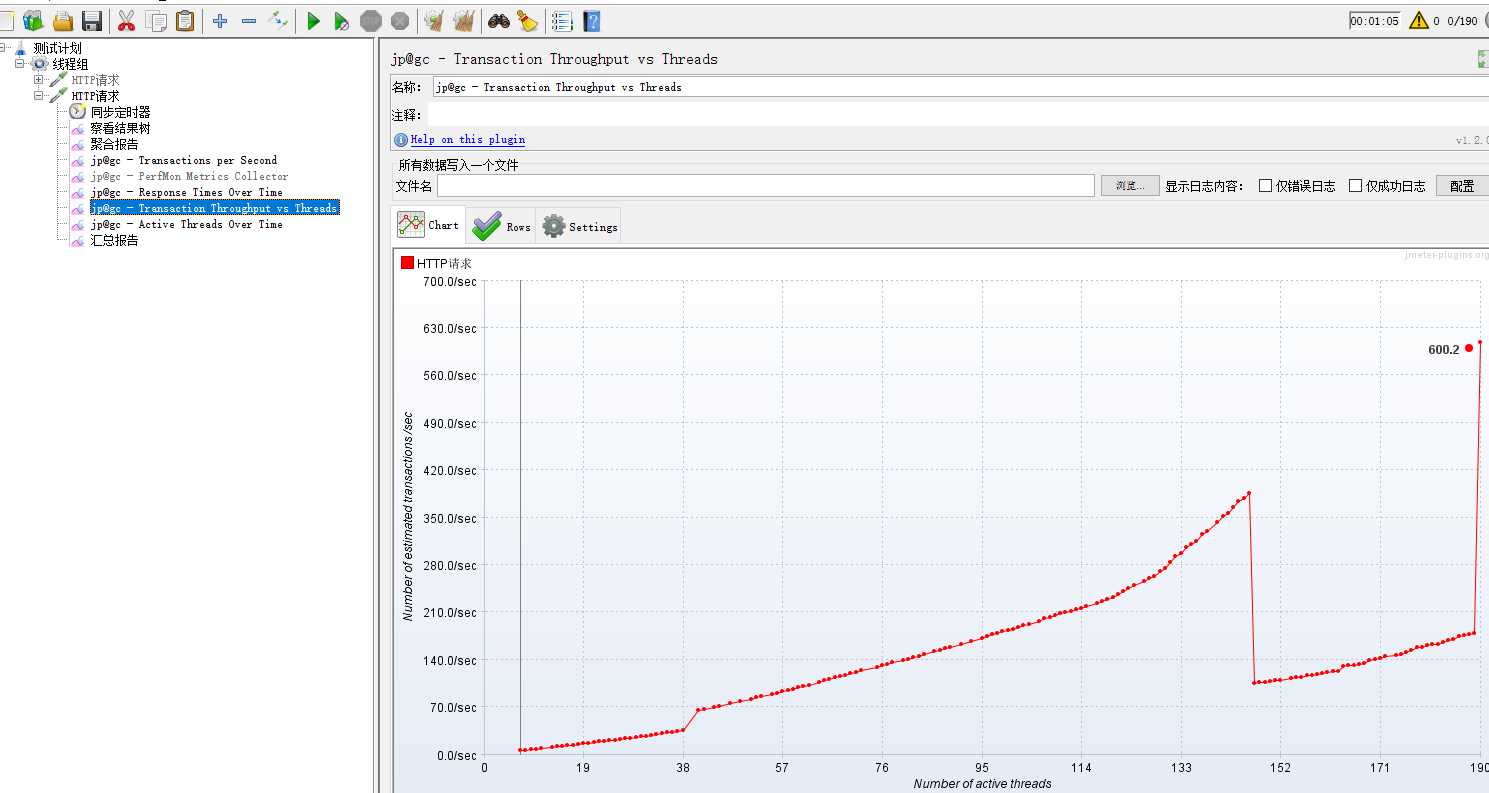The height and width of the screenshot is (793, 1489).
Task: Click the 600.2 data point marker
Action: coord(1469,348)
